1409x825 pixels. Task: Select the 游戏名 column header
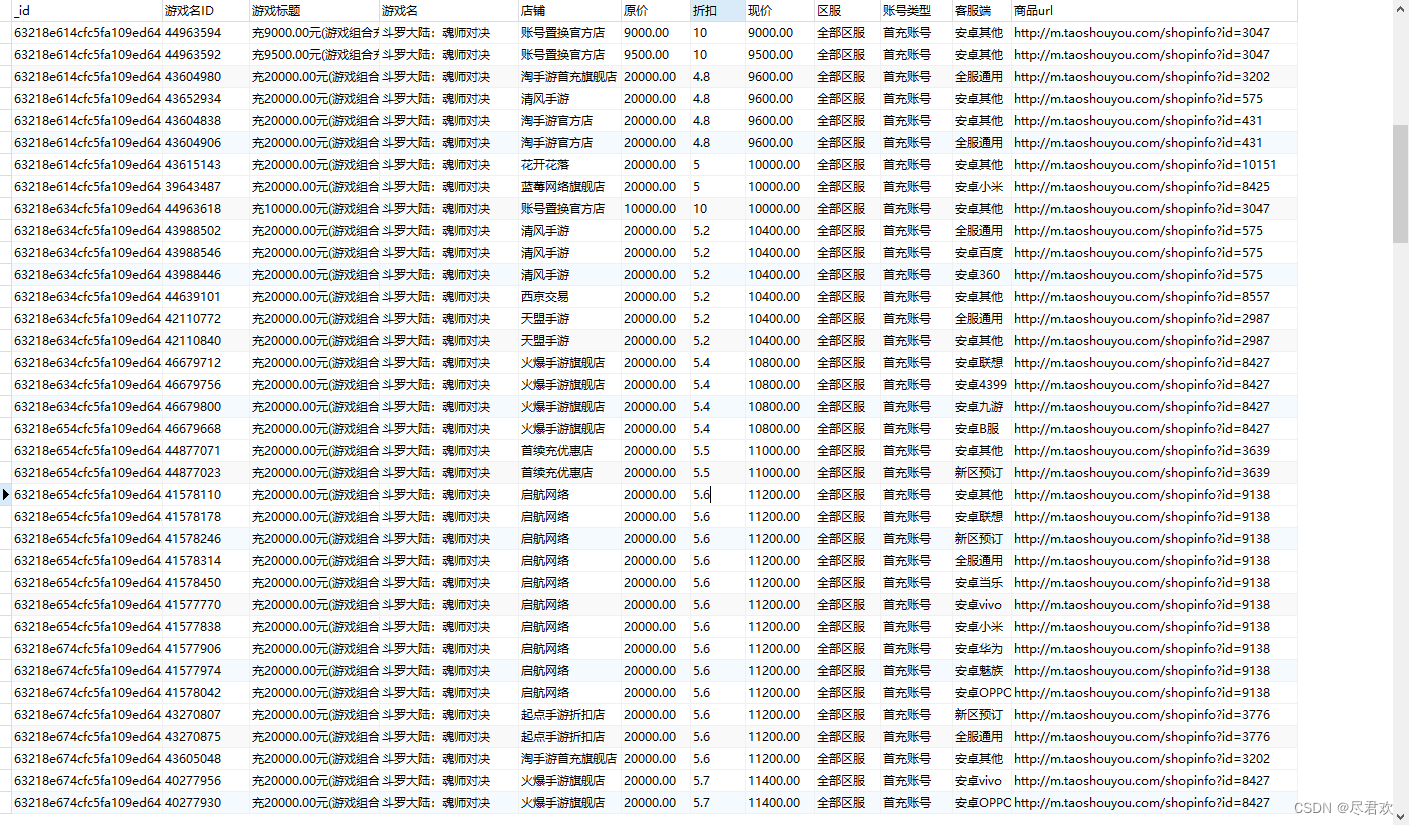pos(449,11)
